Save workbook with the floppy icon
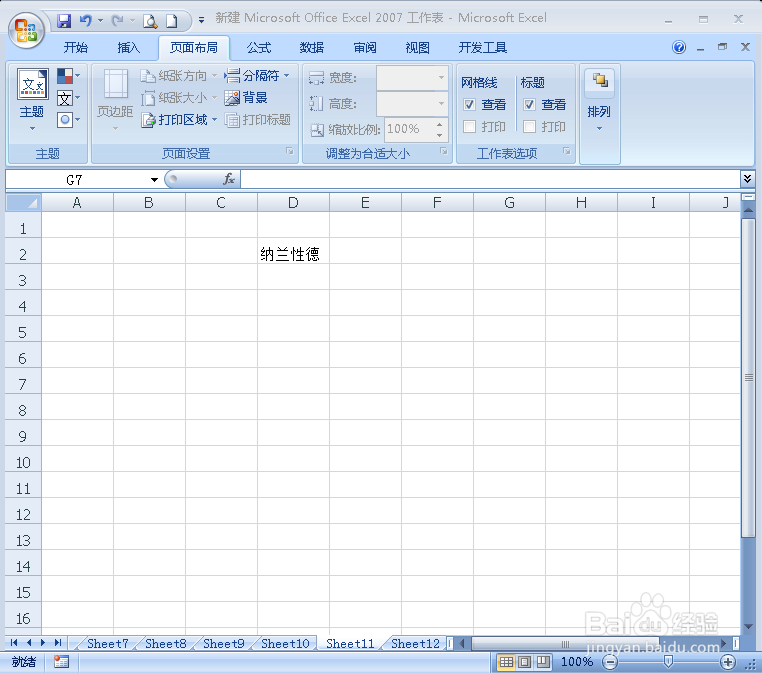 pos(64,20)
